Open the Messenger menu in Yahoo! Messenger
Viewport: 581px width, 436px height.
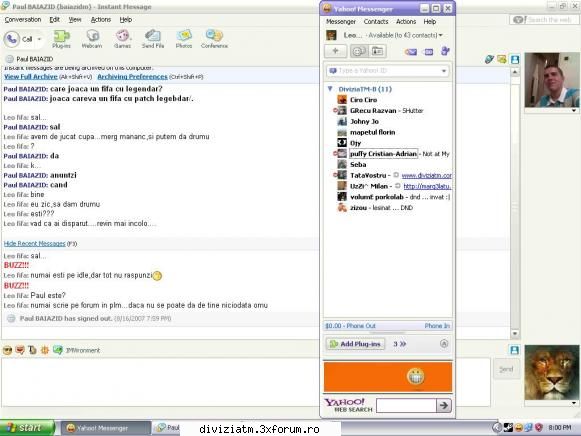tap(341, 22)
